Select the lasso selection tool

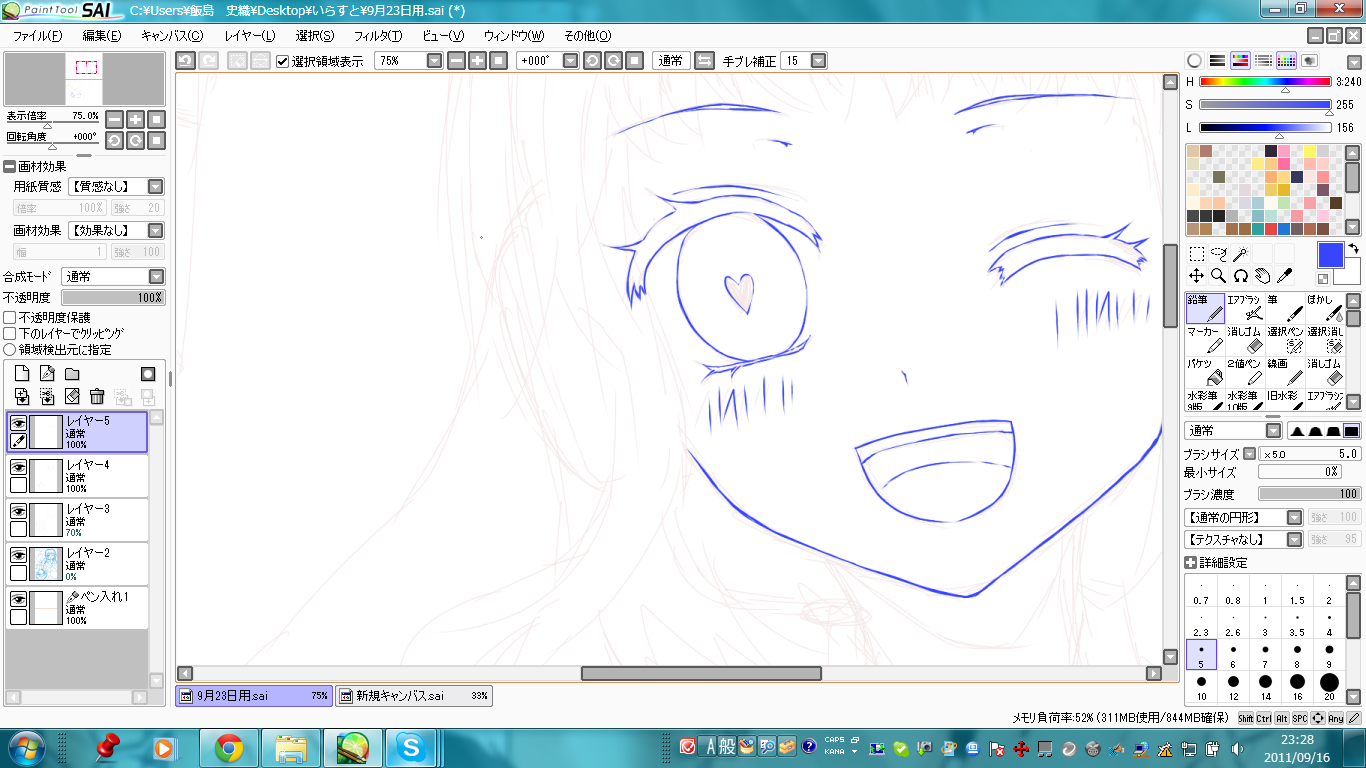(x=1219, y=254)
